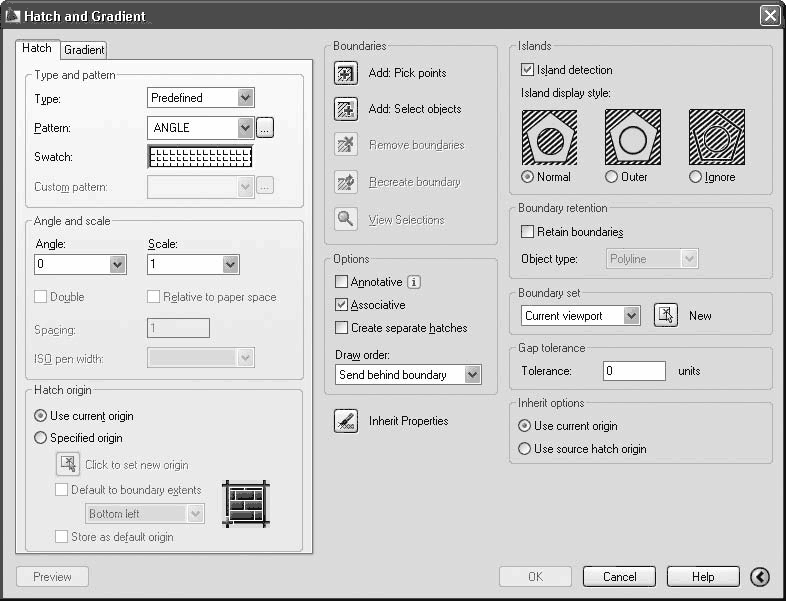Viewport: 786px width, 601px height.
Task: Enable the Annotative checkbox
Action: click(341, 282)
